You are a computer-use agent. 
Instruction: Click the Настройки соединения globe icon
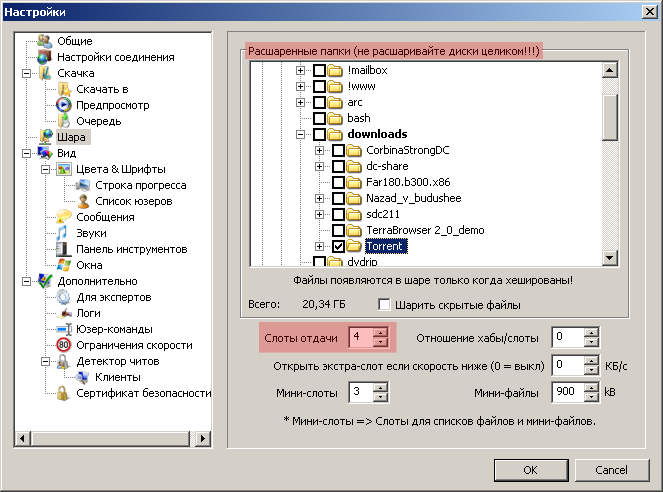tap(44, 57)
